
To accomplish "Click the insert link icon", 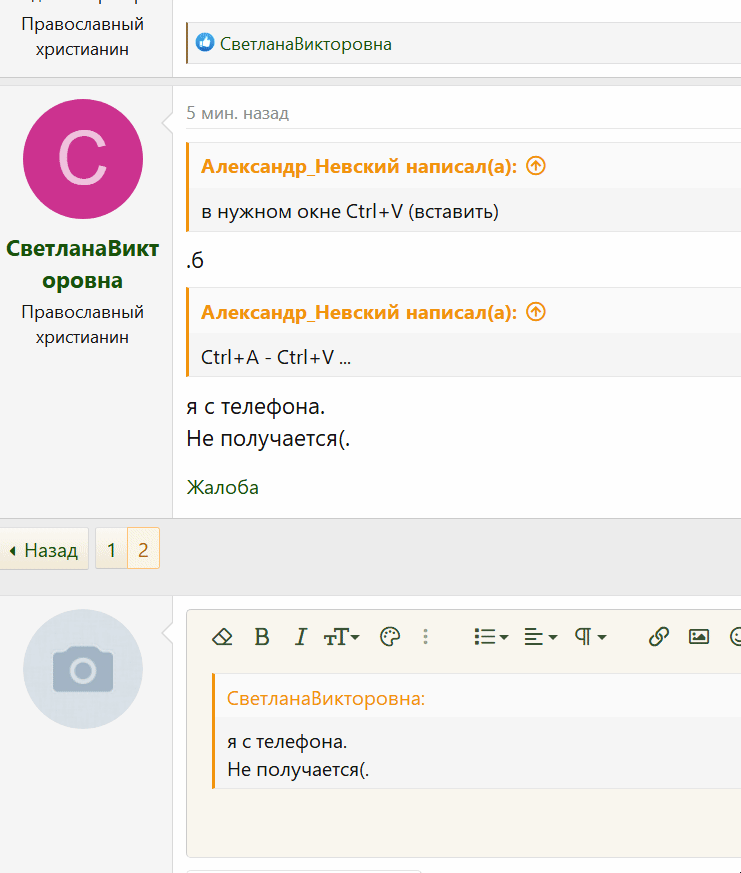I will 659,636.
